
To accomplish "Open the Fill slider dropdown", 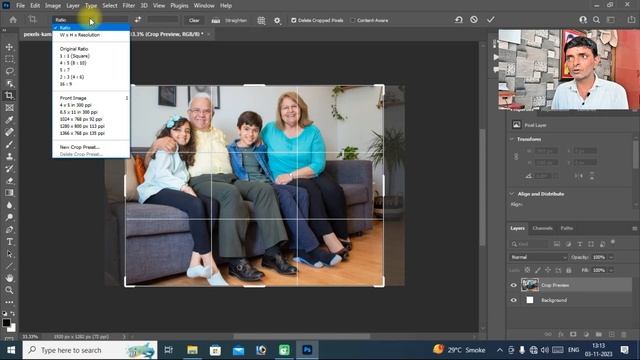I will [x=611, y=270].
